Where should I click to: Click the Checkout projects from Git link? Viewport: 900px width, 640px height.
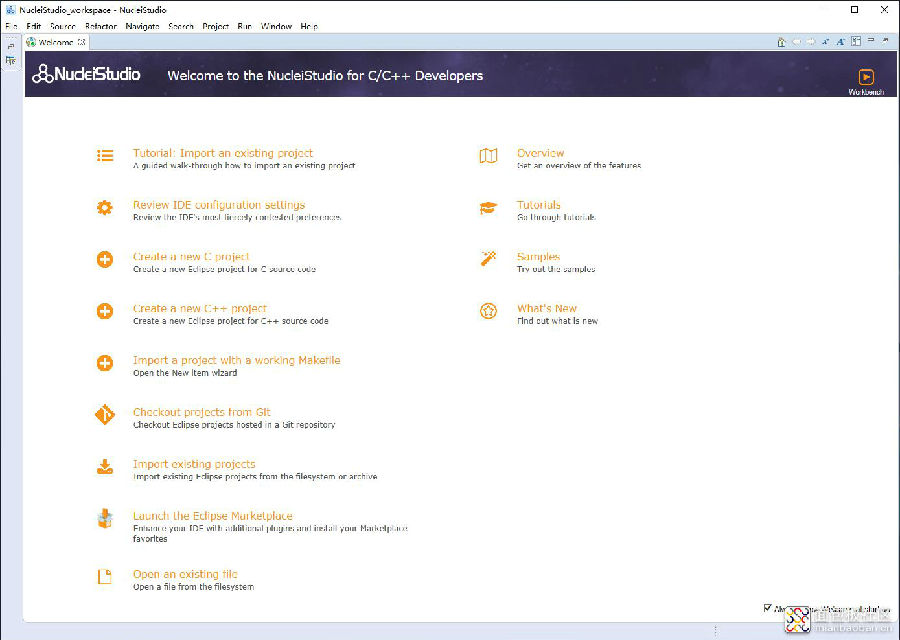pyautogui.click(x=201, y=412)
